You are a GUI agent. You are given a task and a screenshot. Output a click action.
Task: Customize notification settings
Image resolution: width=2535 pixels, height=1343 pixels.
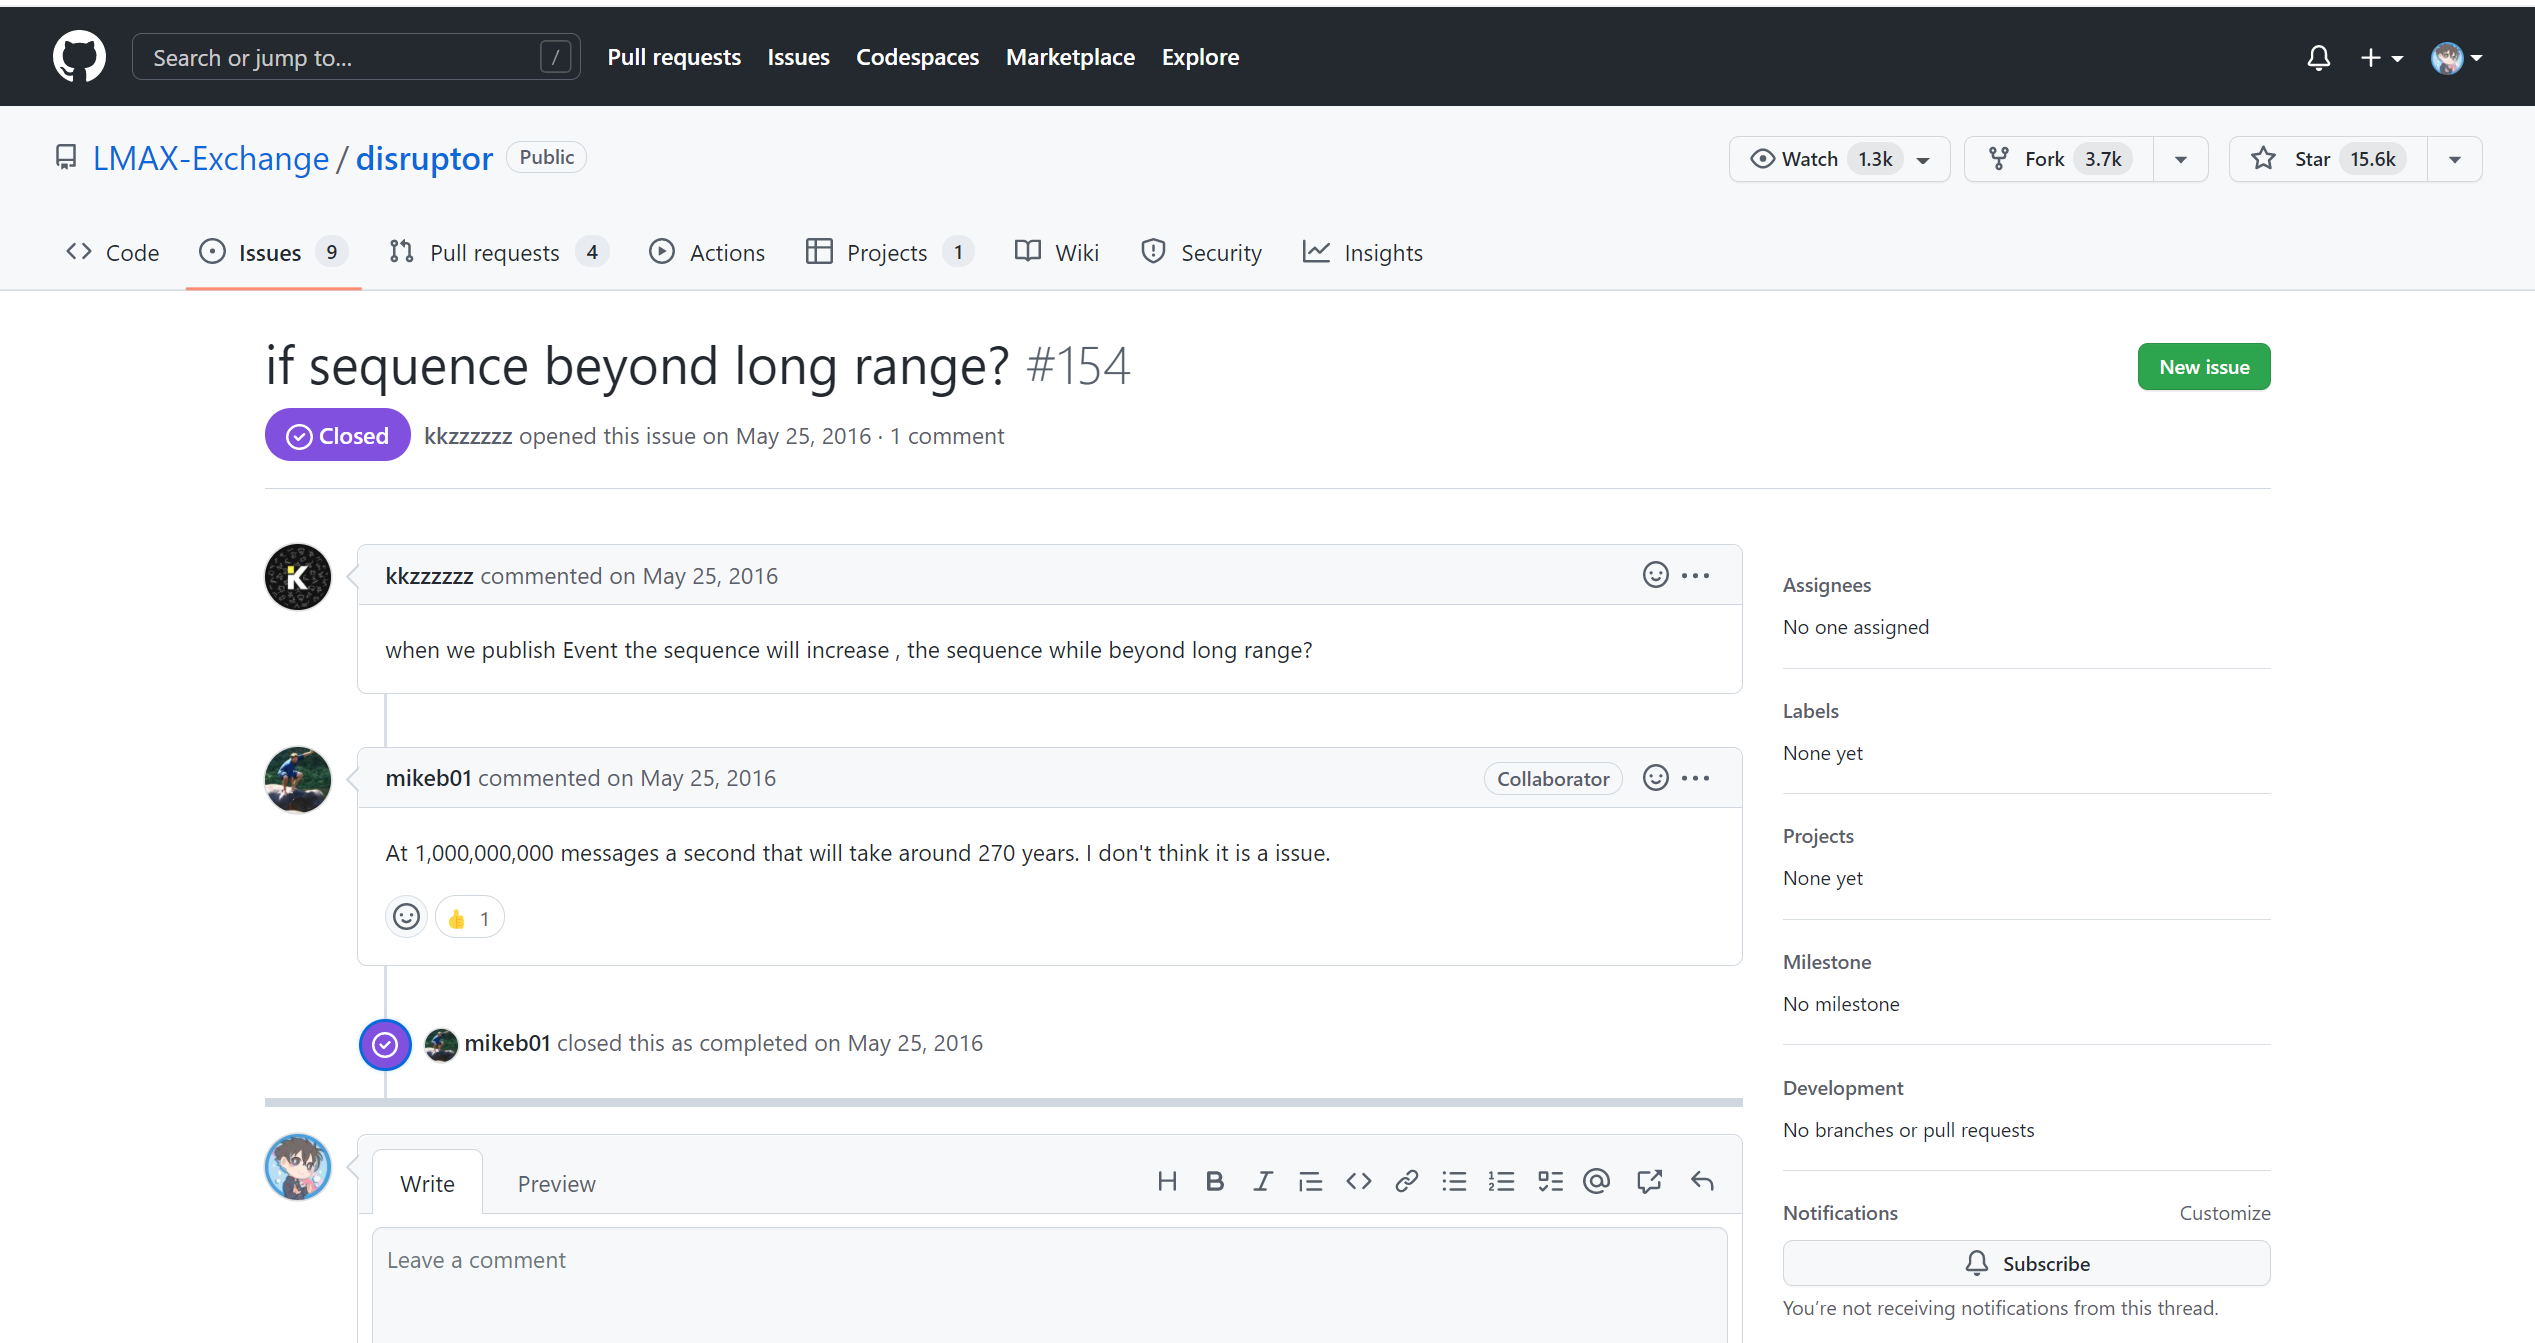click(2225, 1212)
